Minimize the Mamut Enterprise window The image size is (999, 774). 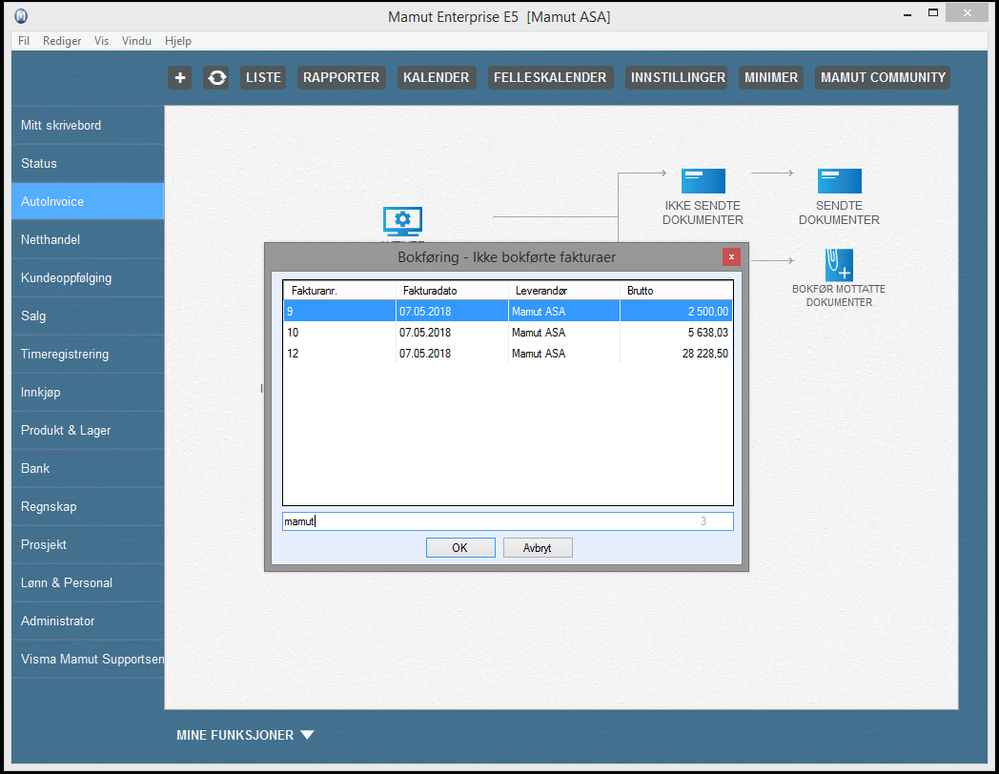point(907,13)
